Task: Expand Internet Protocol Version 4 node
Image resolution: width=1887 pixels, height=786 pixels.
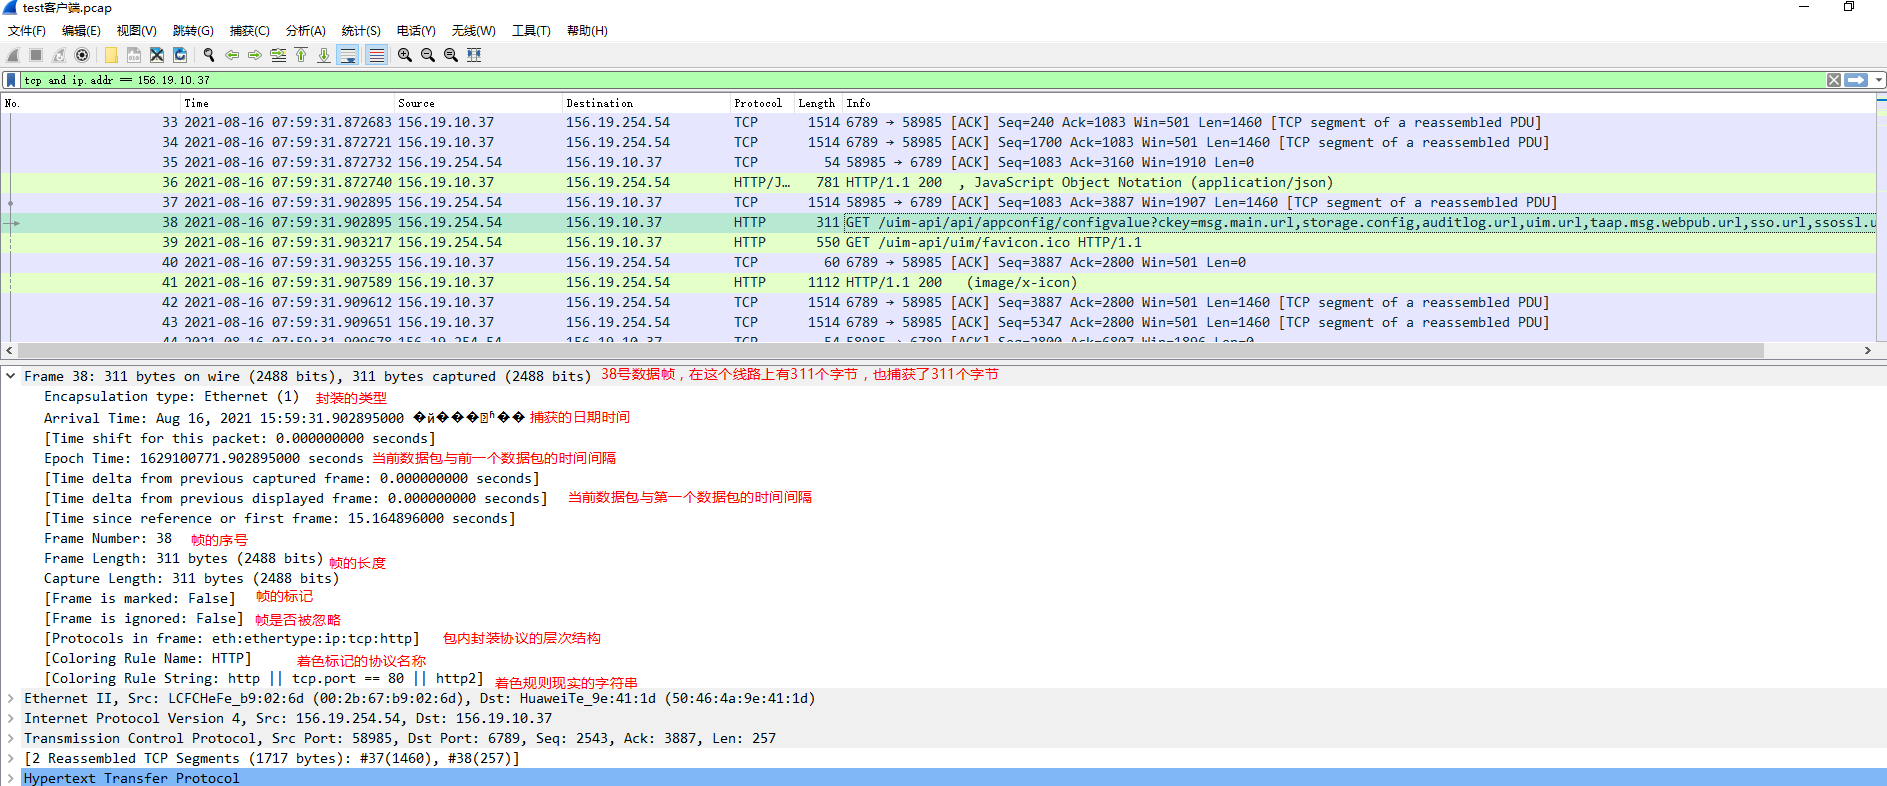Action: (x=10, y=718)
